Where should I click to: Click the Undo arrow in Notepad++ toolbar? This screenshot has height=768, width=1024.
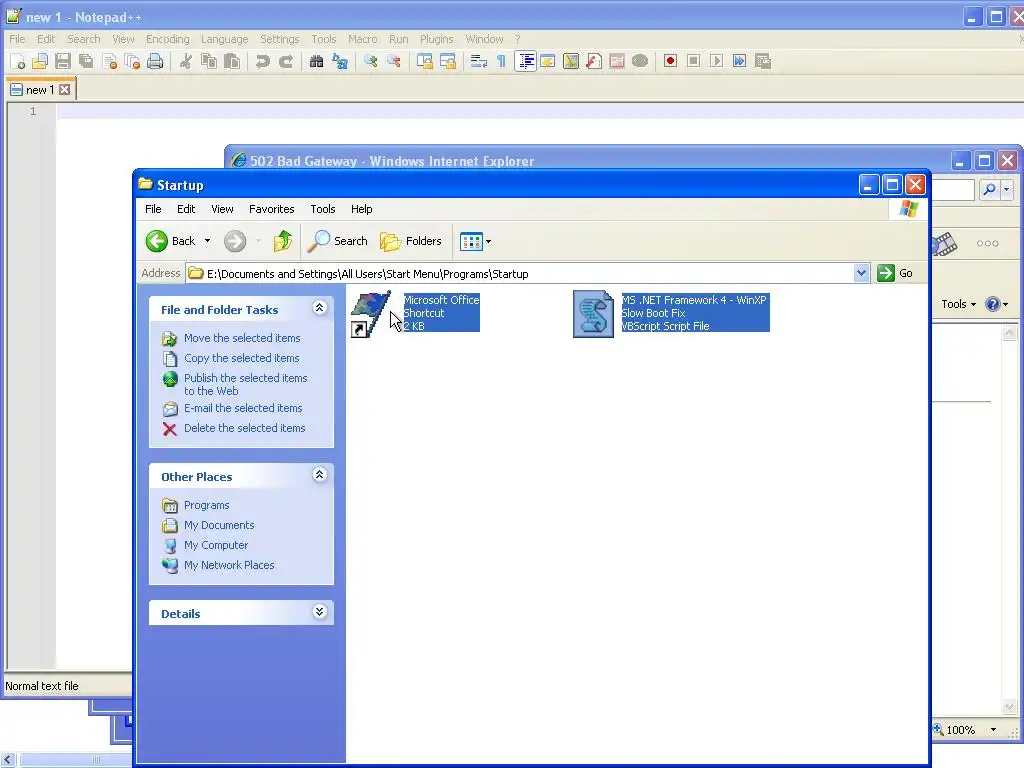pyautogui.click(x=263, y=61)
